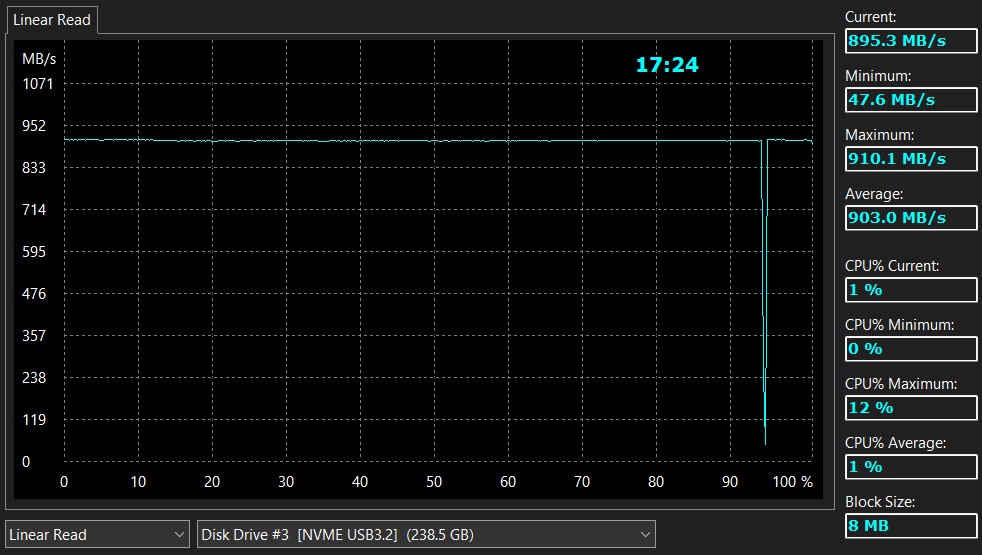
Task: Click the 833 label on the Y axis
Action: [x=34, y=168]
